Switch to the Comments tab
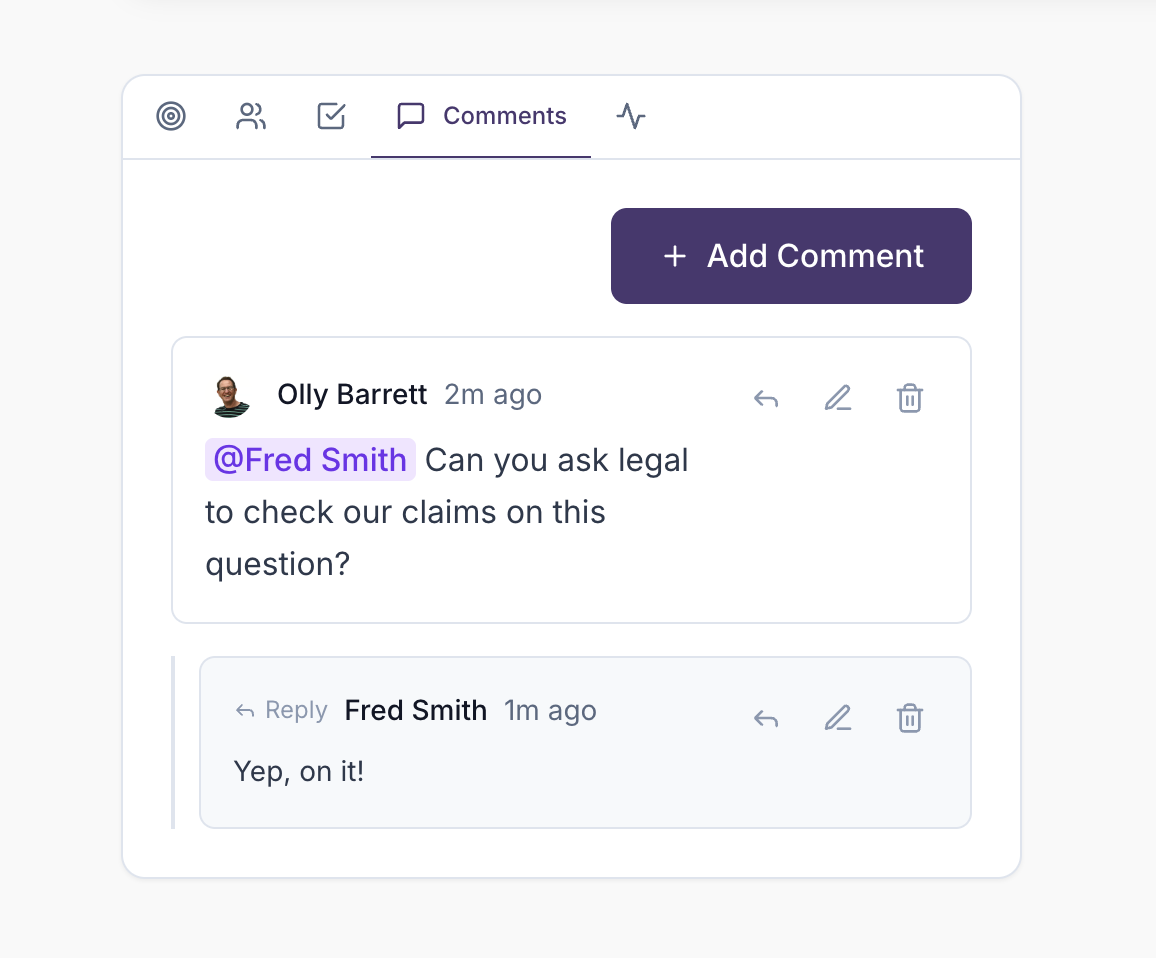The height and width of the screenshot is (958, 1156). tap(504, 116)
